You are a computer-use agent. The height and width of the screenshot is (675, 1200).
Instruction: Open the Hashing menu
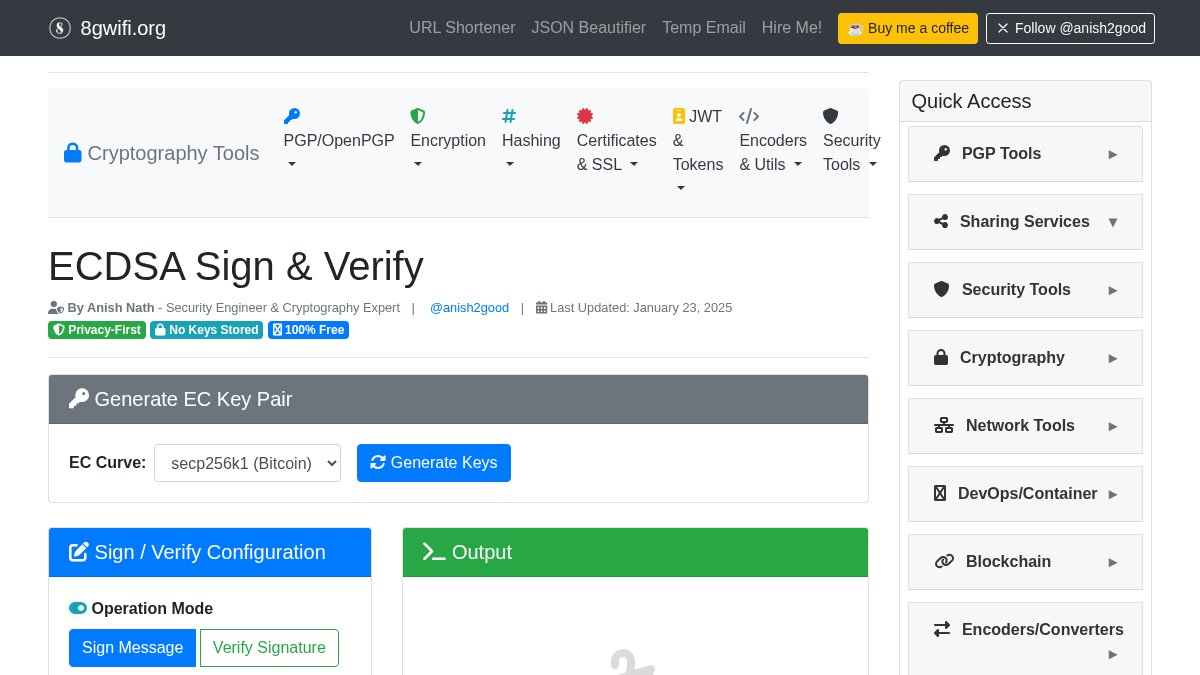(x=531, y=141)
